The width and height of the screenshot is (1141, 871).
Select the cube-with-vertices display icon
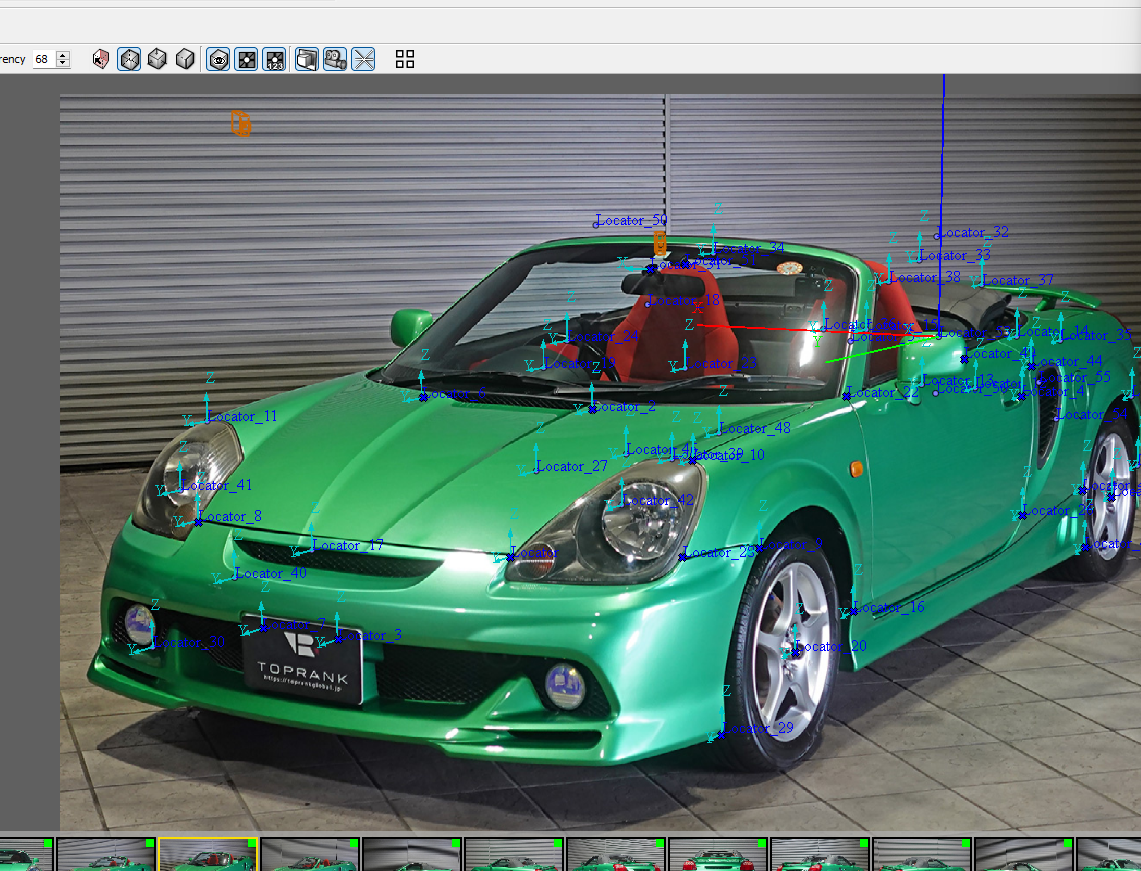tap(157, 60)
